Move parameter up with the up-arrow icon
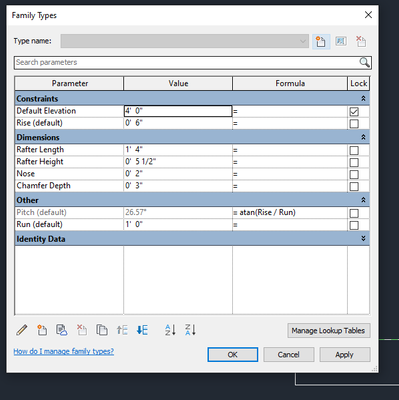The image size is (399, 400). [x=122, y=330]
